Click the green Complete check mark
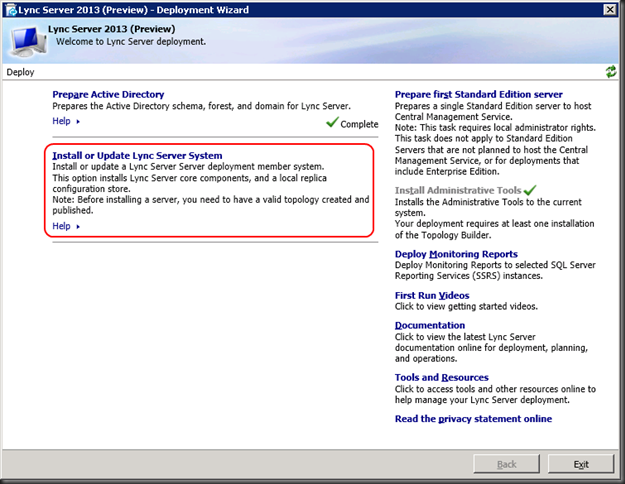The image size is (625, 484). click(332, 122)
